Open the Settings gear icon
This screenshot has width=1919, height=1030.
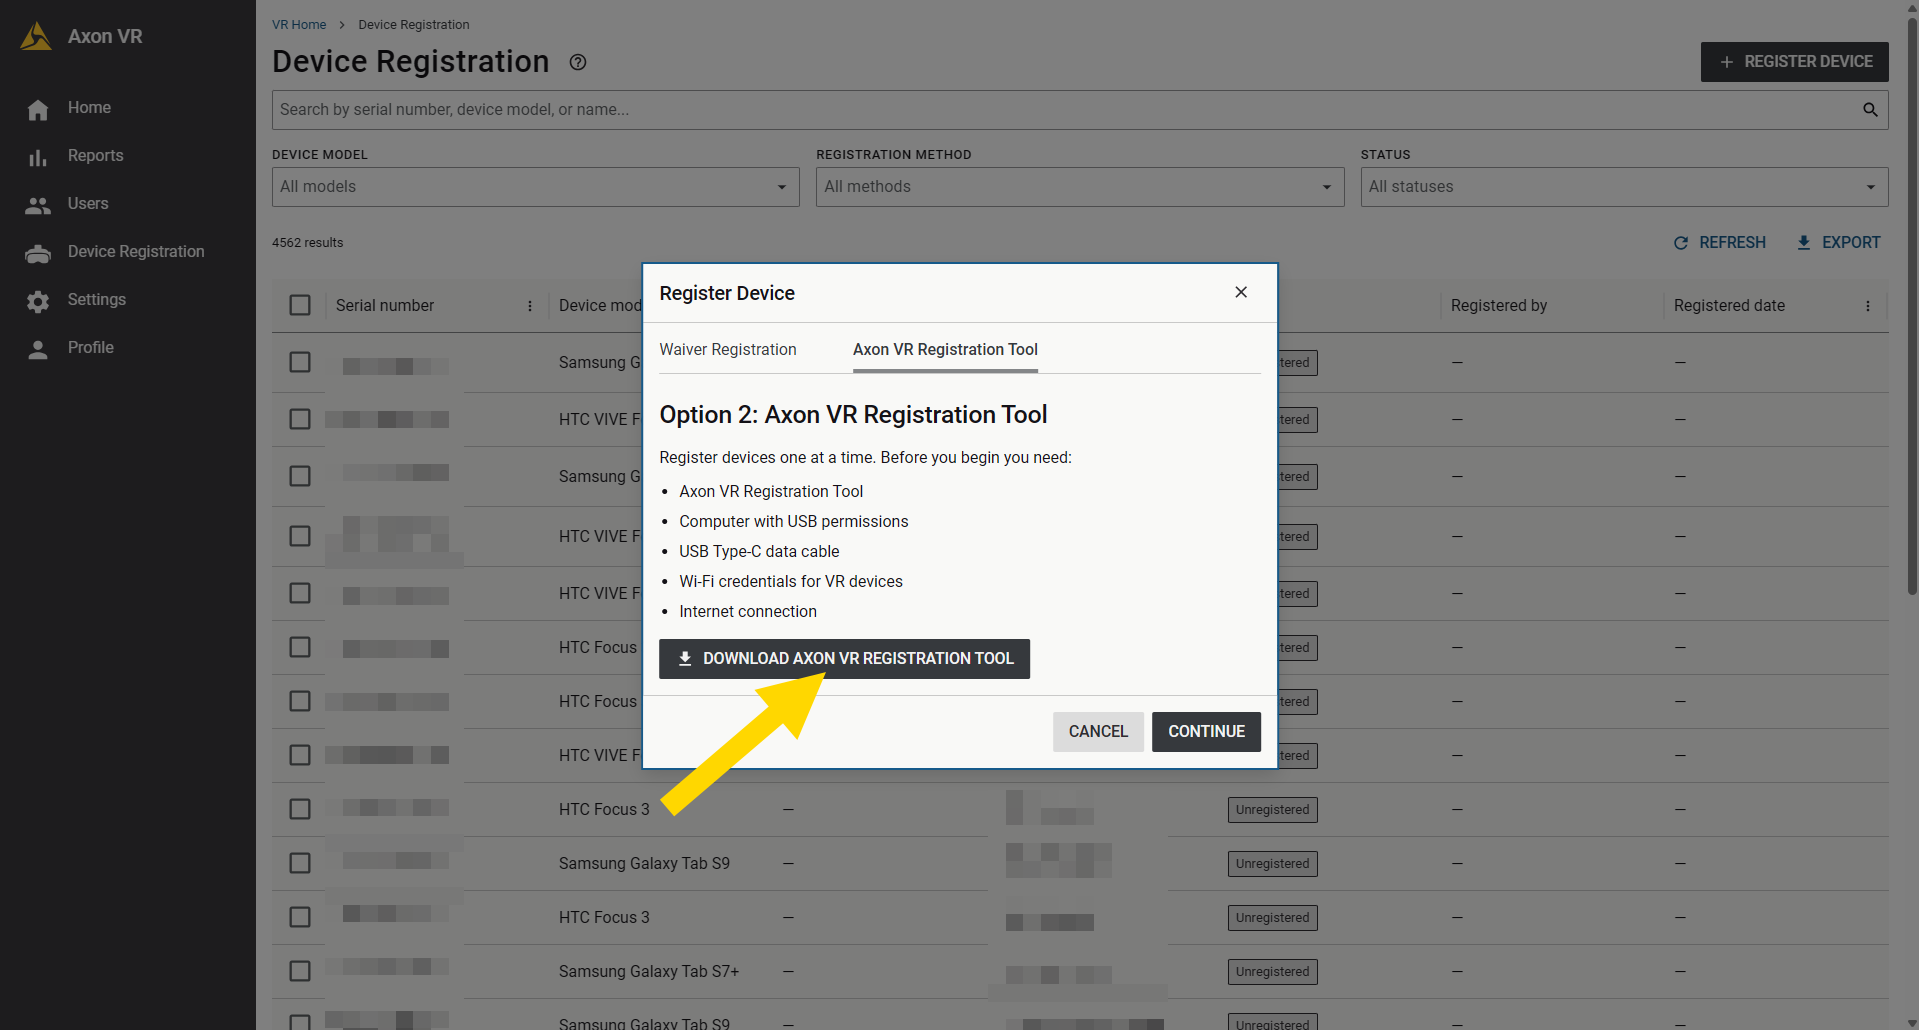click(x=38, y=301)
